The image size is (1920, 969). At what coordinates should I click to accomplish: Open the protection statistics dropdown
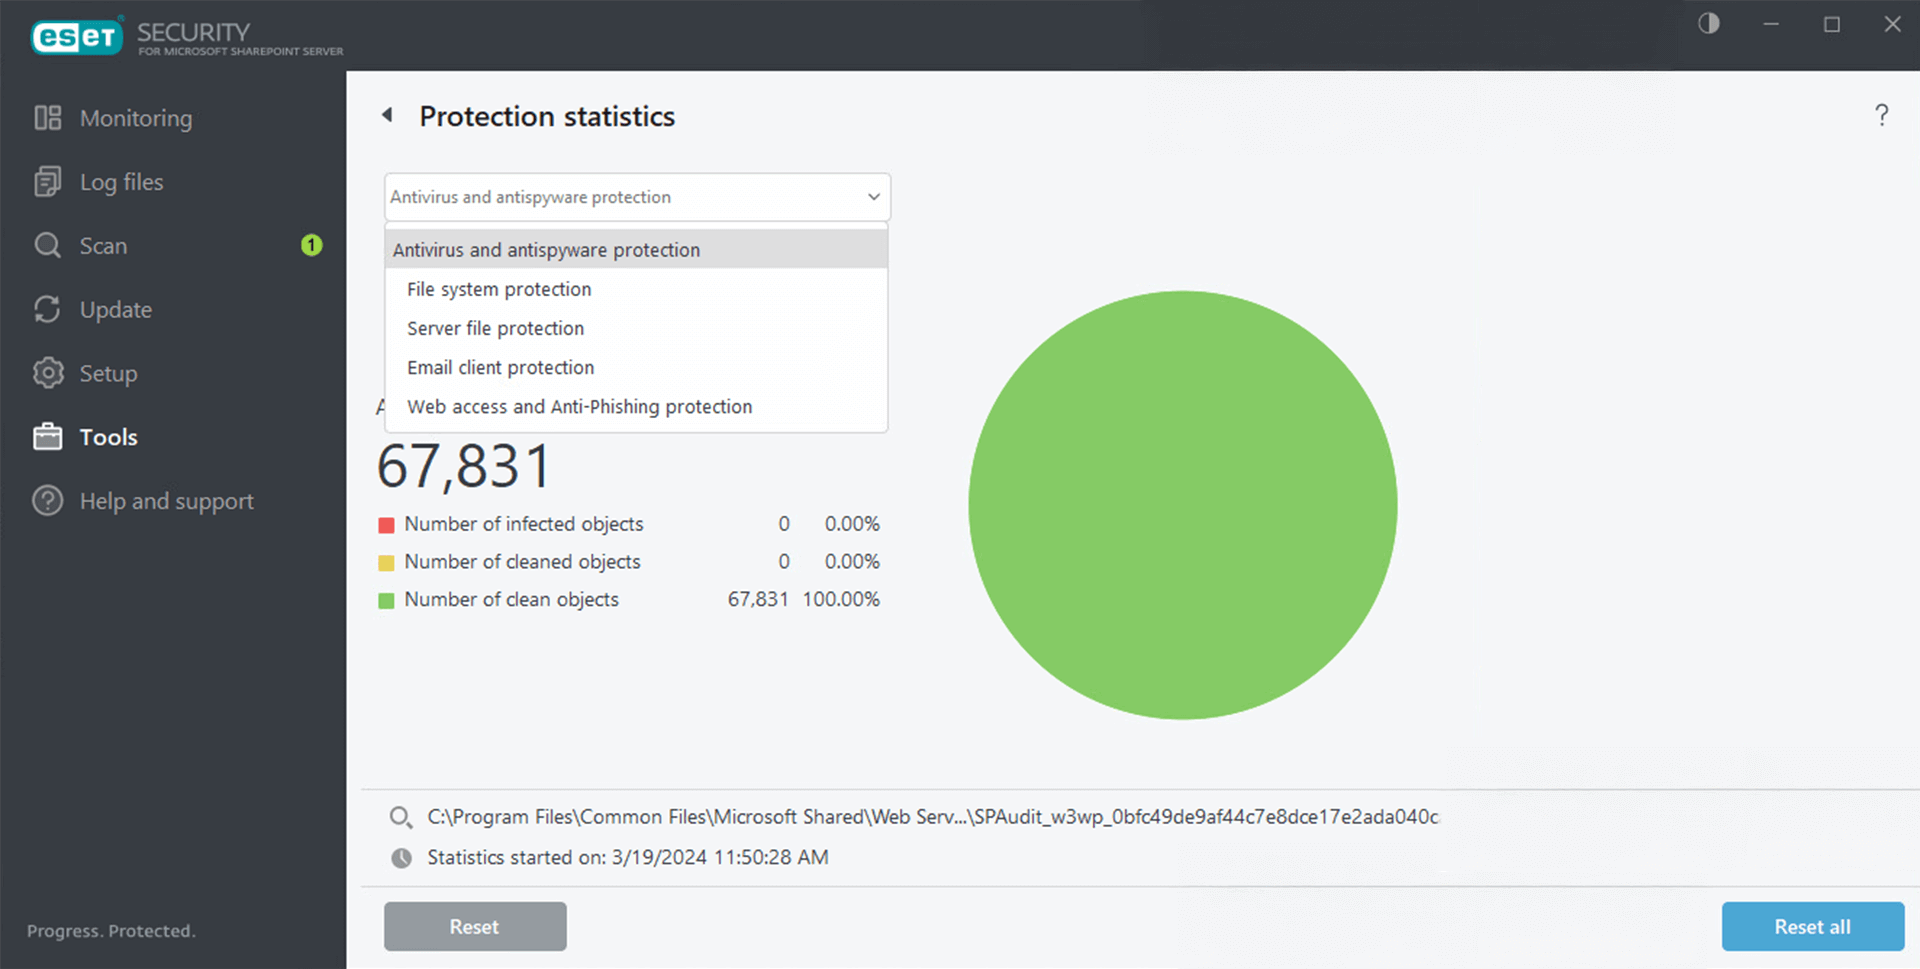click(x=636, y=197)
